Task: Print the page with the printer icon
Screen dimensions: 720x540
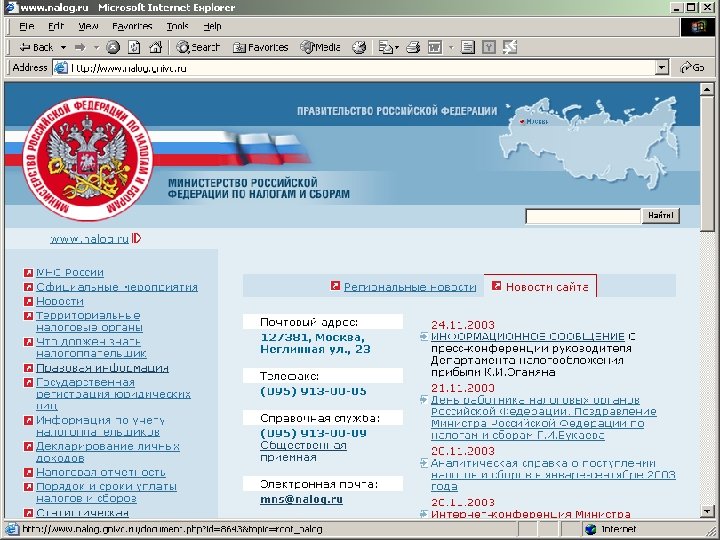Action: tap(413, 47)
